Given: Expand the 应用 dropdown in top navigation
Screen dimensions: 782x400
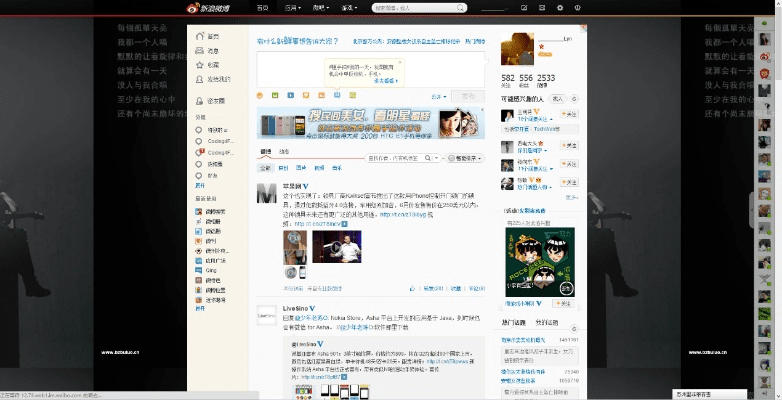Looking at the screenshot, I should click(x=290, y=7).
